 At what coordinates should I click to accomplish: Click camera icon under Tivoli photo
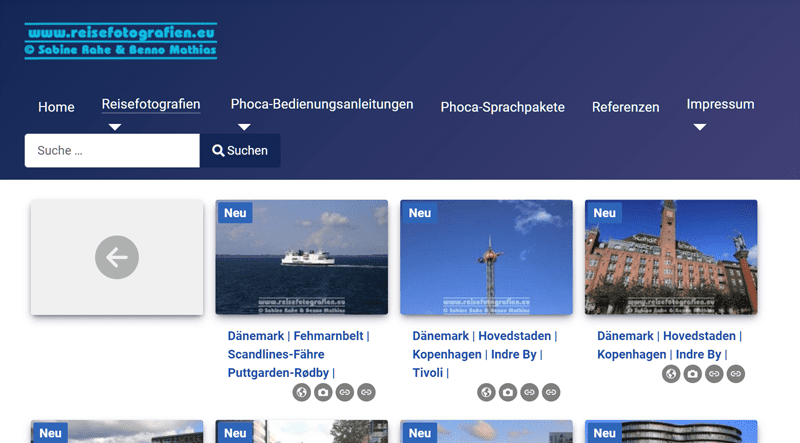coord(508,393)
